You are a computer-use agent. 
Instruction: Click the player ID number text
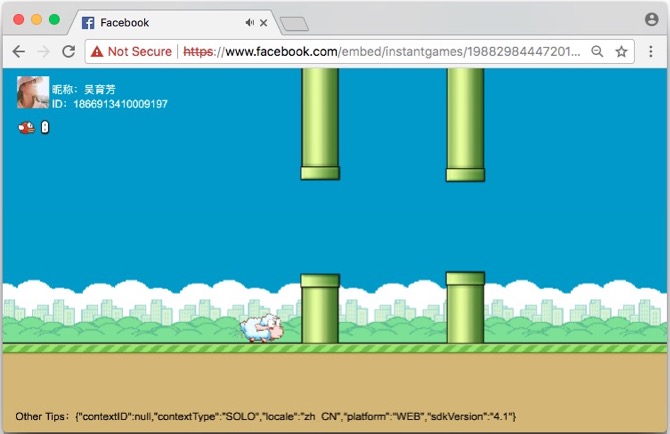click(120, 104)
